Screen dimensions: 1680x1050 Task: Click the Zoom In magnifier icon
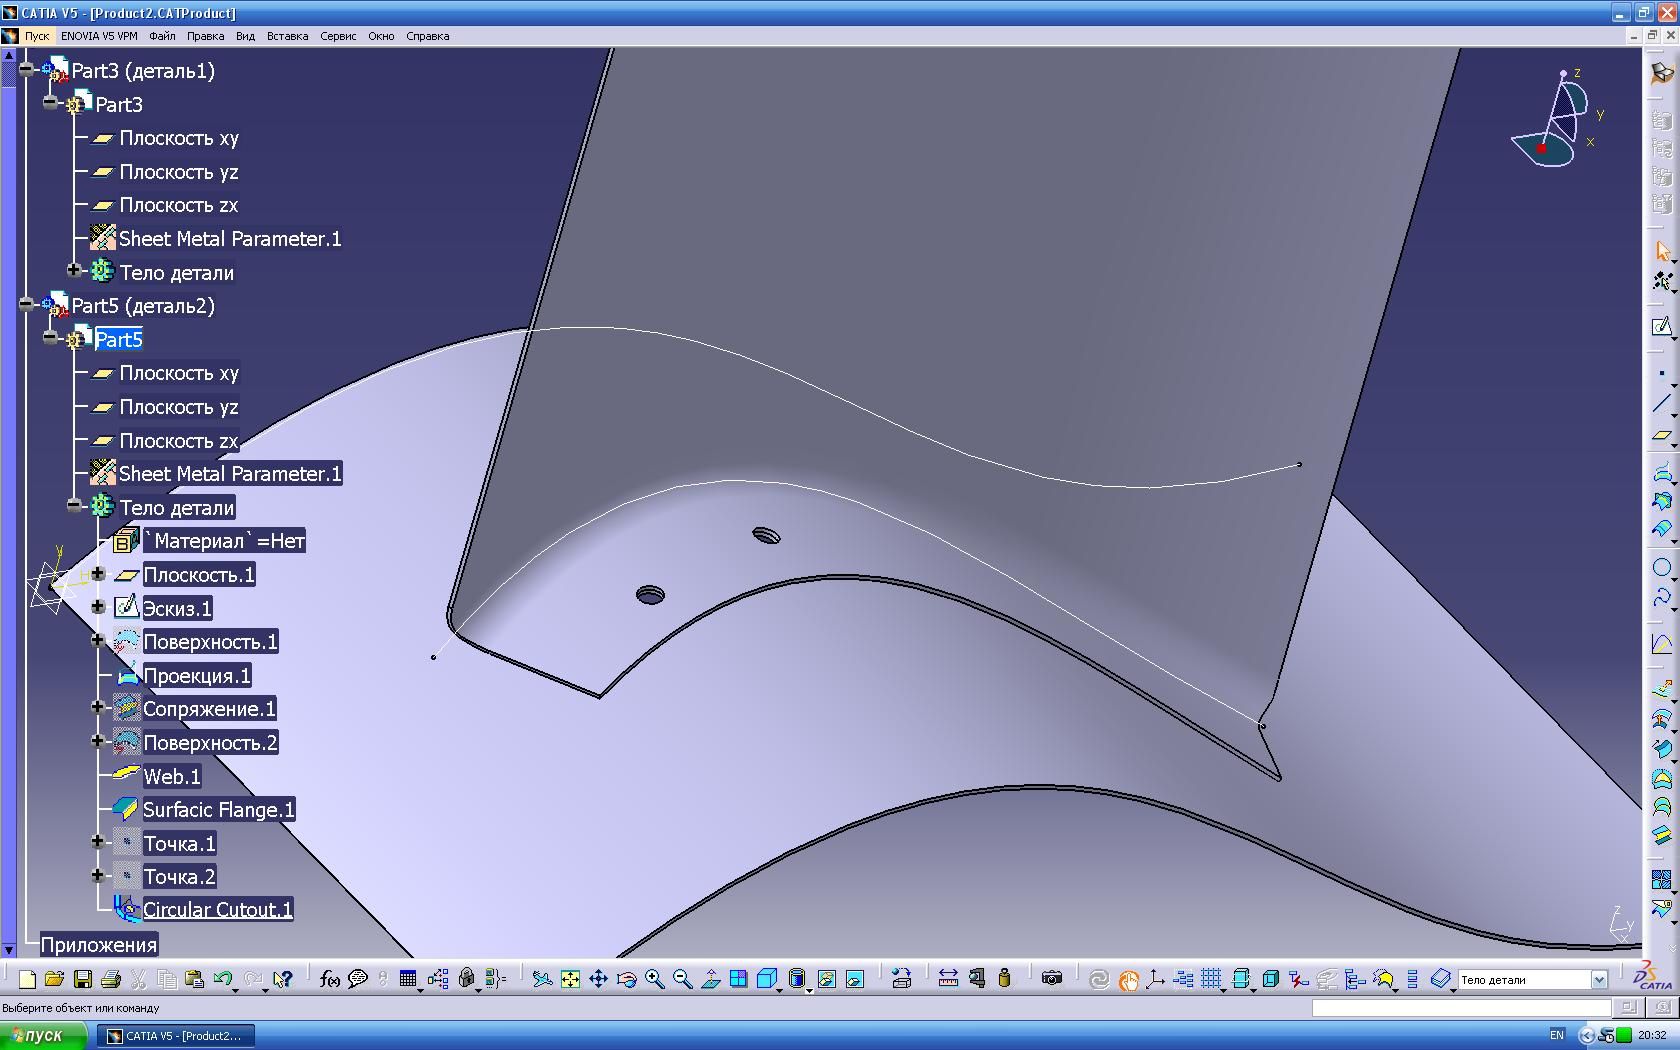pyautogui.click(x=654, y=979)
